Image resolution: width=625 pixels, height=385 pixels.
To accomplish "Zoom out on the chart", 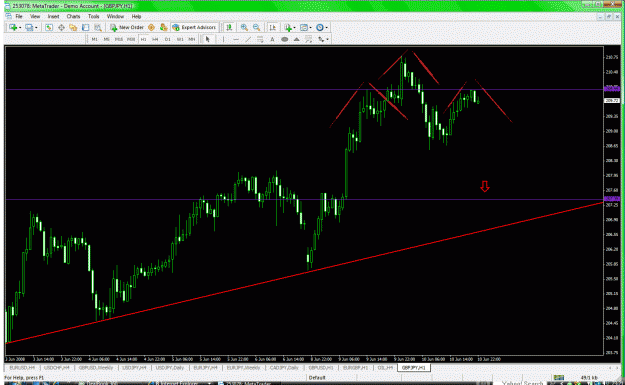I will 257,28.
